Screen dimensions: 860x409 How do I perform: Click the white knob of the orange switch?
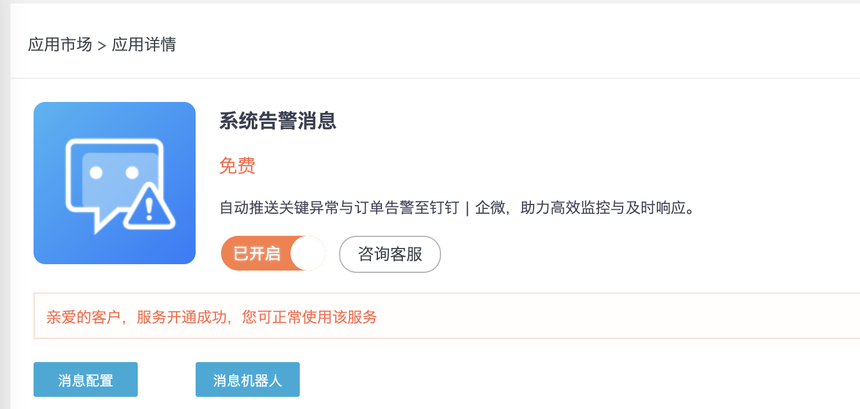pyautogui.click(x=308, y=254)
